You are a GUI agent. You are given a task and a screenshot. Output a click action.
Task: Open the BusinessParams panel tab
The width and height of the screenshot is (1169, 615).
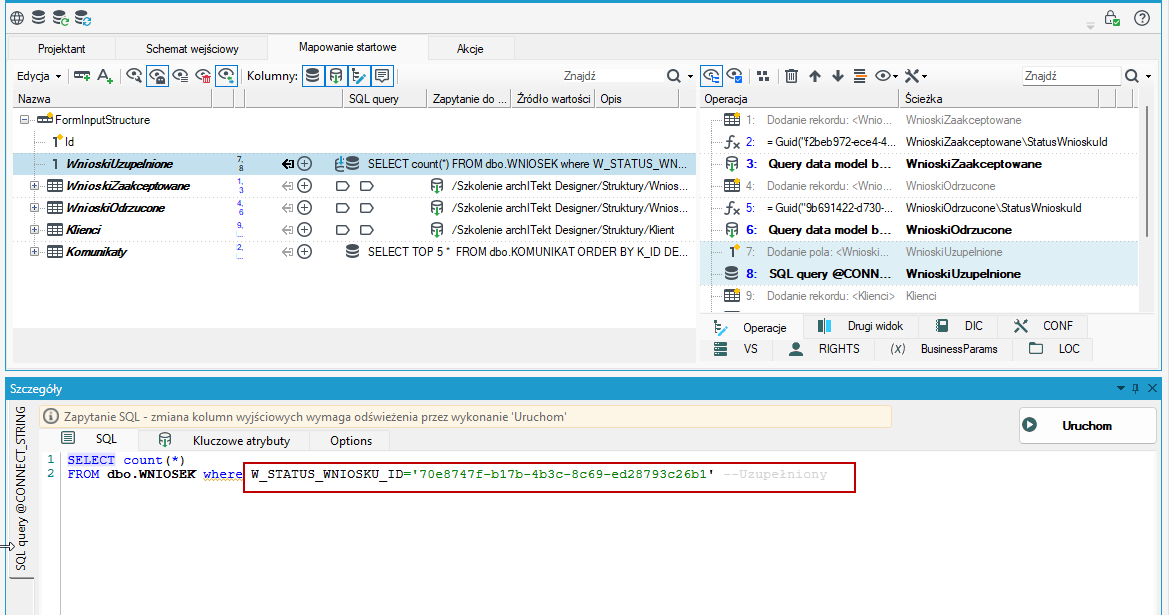tap(942, 349)
